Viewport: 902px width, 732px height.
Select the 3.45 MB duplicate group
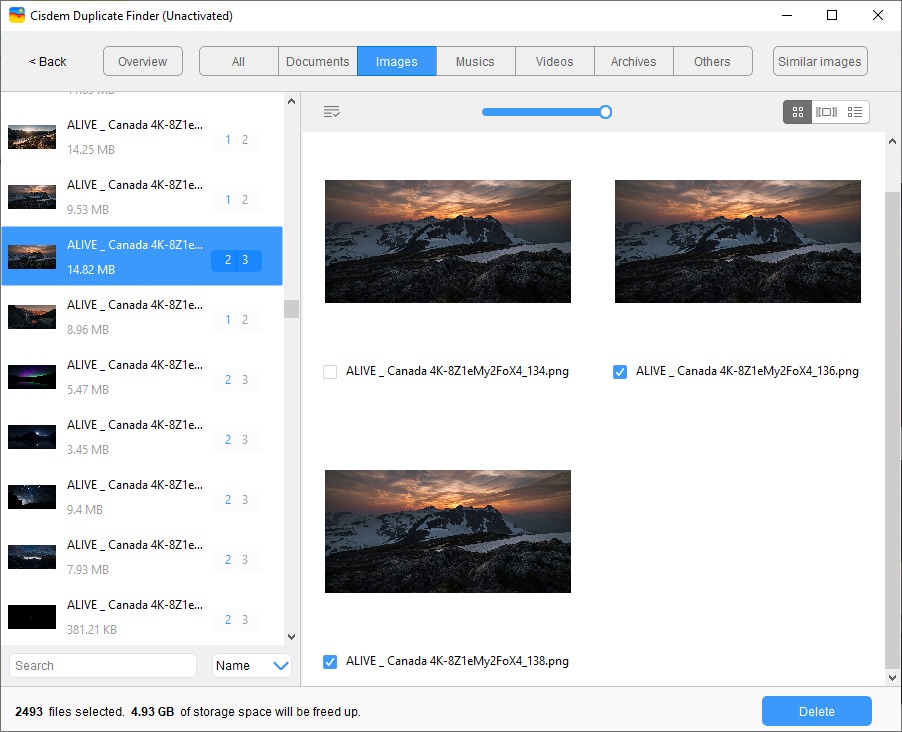click(142, 436)
